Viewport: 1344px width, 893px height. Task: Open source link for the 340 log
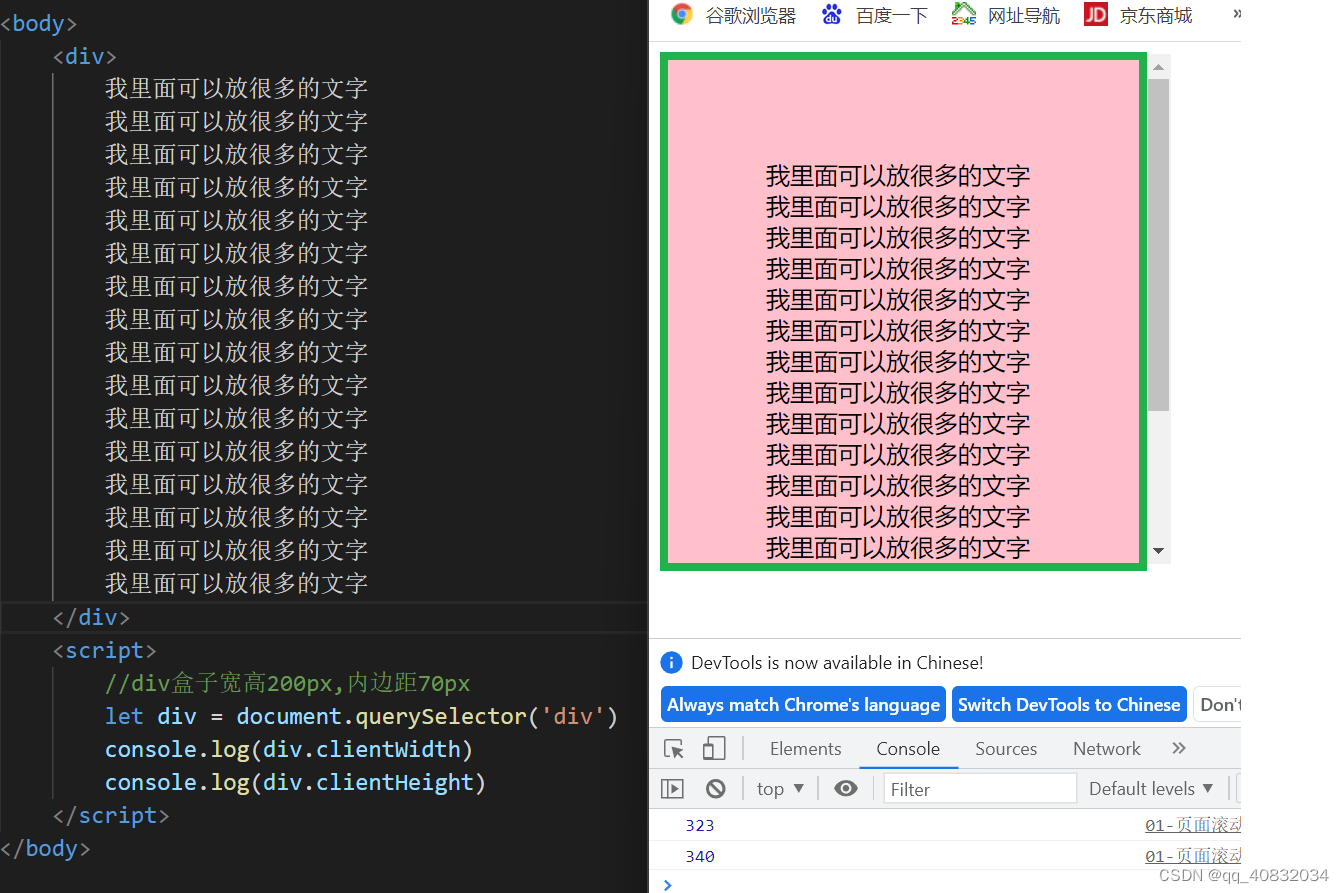[x=1193, y=856]
